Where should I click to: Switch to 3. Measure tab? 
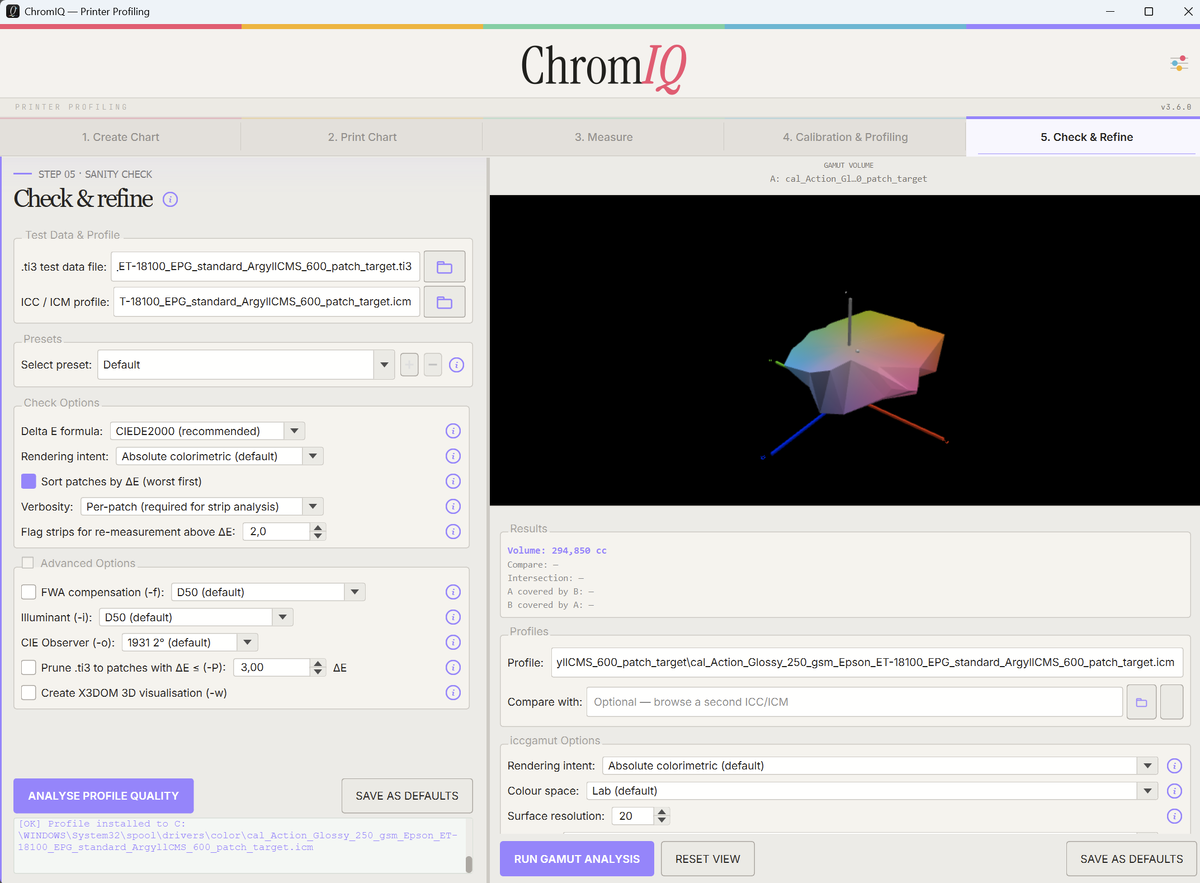coord(603,137)
